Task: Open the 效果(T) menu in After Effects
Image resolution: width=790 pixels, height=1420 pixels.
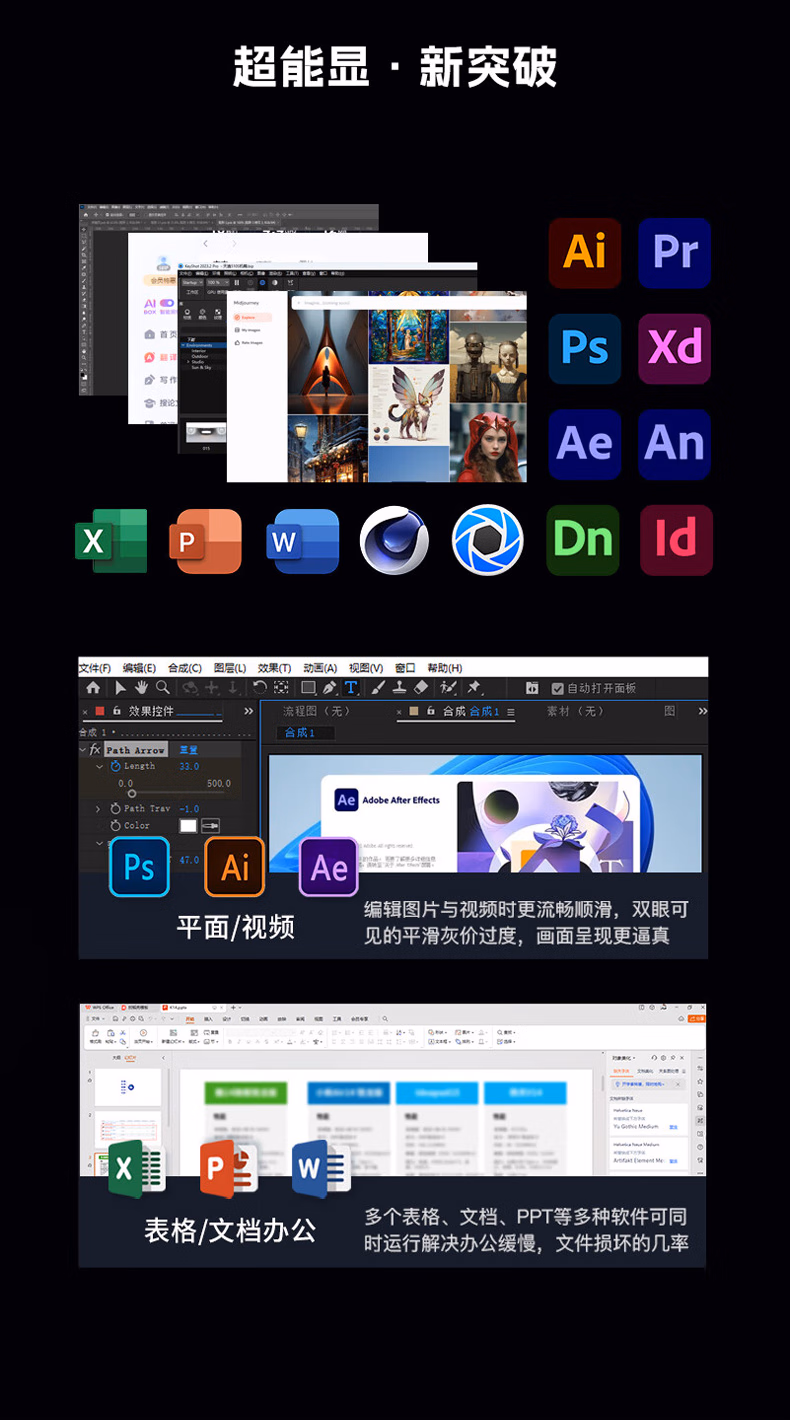Action: 274,668
